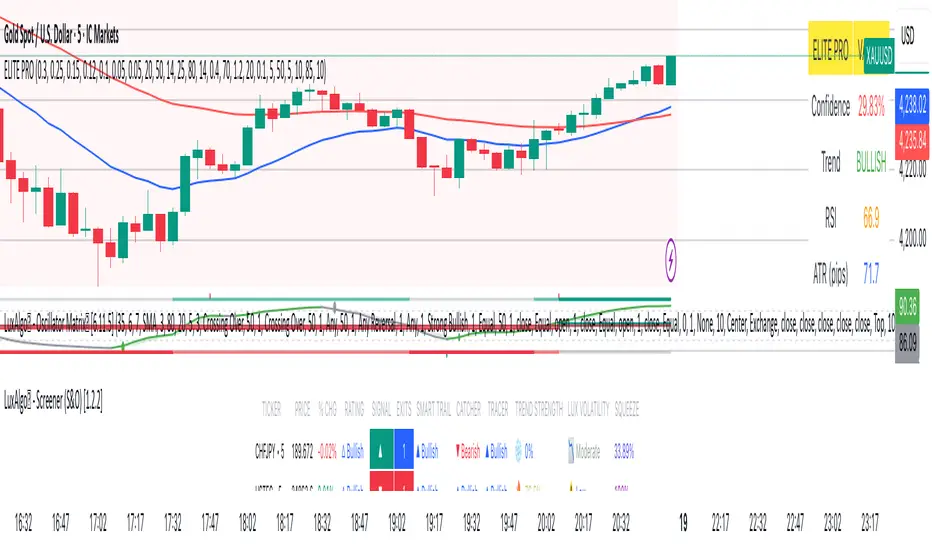Click the CHFJPY Smart Trail Bullish cell
The height and width of the screenshot is (550, 932).
(427, 451)
